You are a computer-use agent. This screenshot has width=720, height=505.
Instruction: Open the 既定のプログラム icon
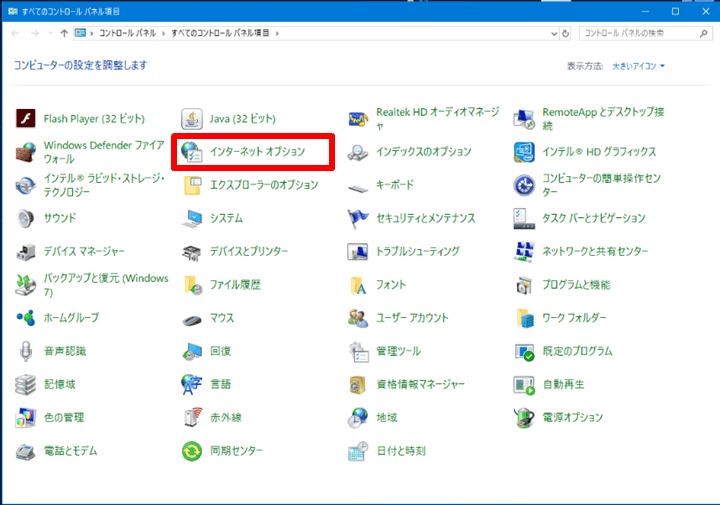[524, 352]
